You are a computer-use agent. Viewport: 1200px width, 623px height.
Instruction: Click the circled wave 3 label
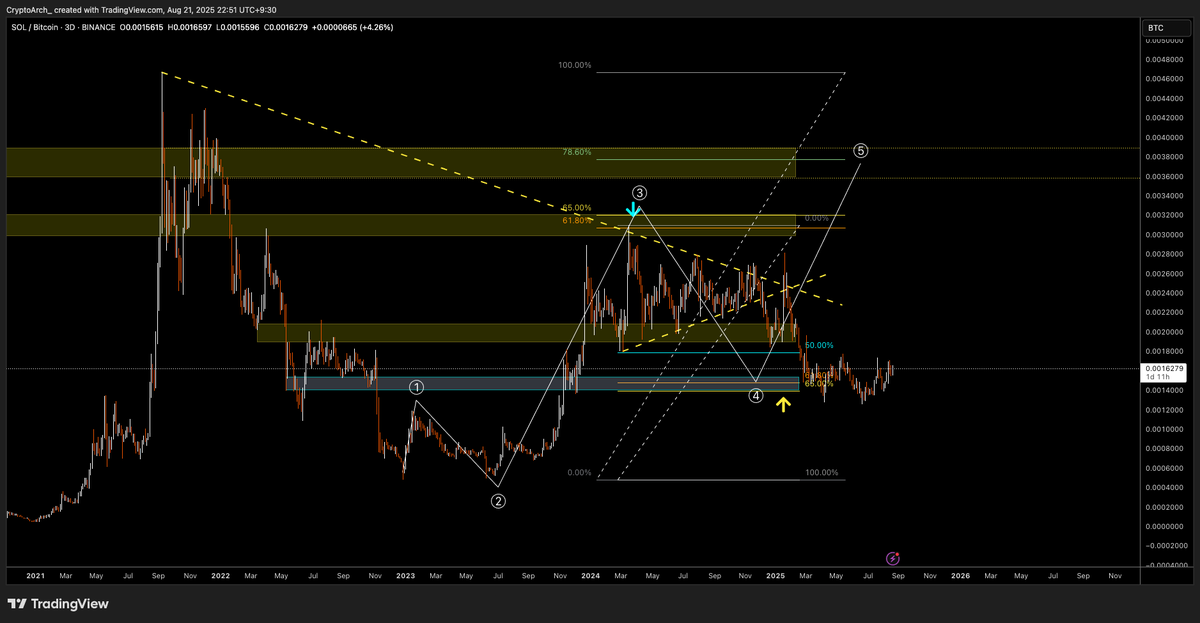pos(641,192)
